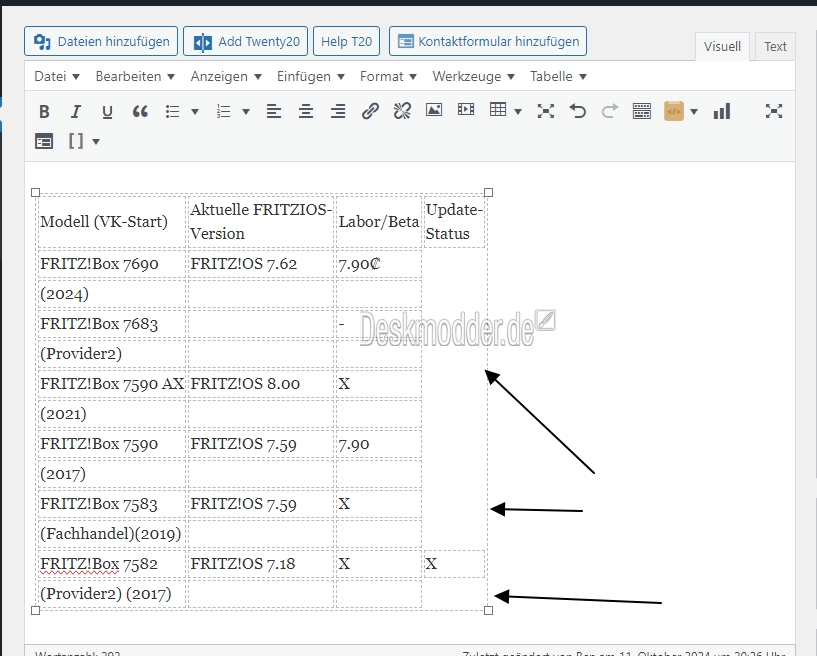Click the '(Provider2) (2017)' cell
817x656 pixels.
click(112, 594)
